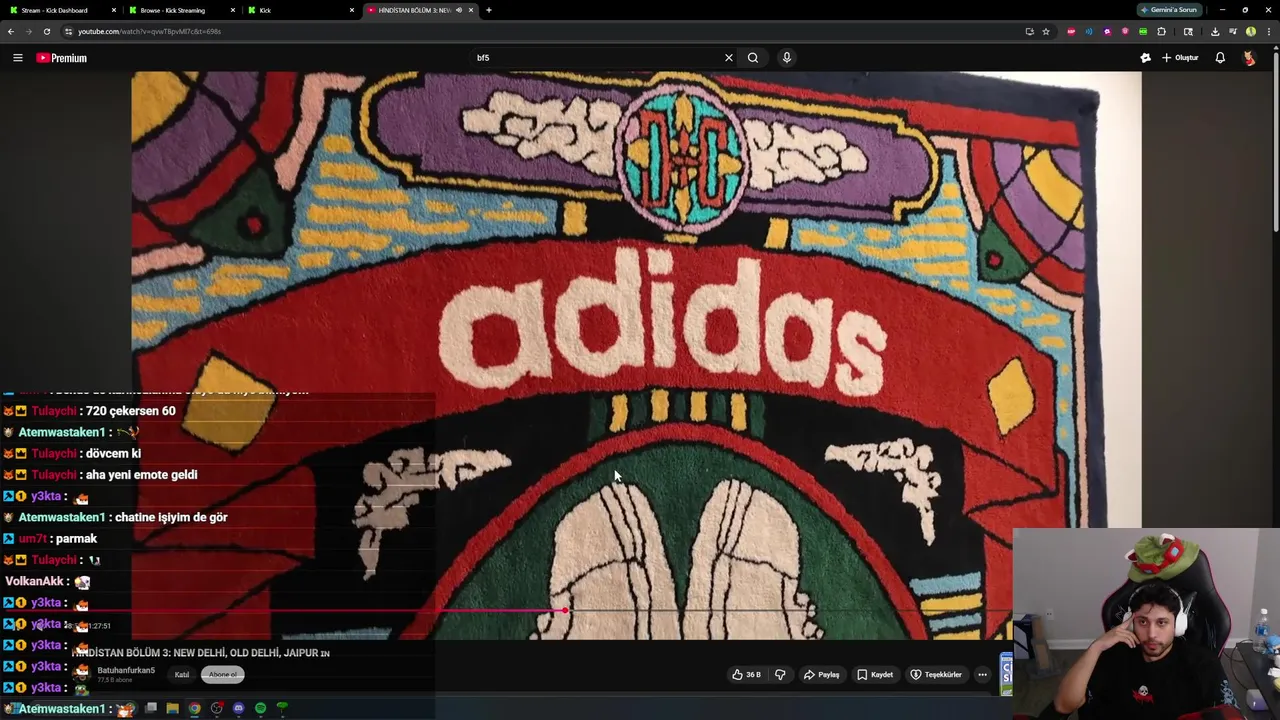Click chat message 'chatine işiyim de gör'
The height and width of the screenshot is (720, 1280).
(171, 517)
